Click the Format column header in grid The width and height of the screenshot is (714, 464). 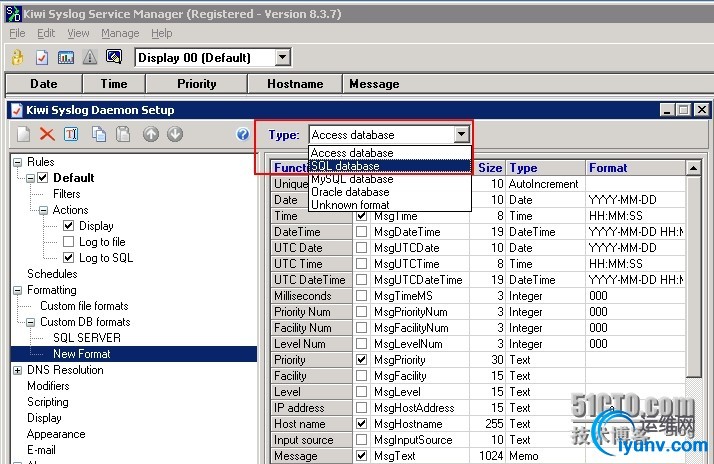(x=635, y=168)
